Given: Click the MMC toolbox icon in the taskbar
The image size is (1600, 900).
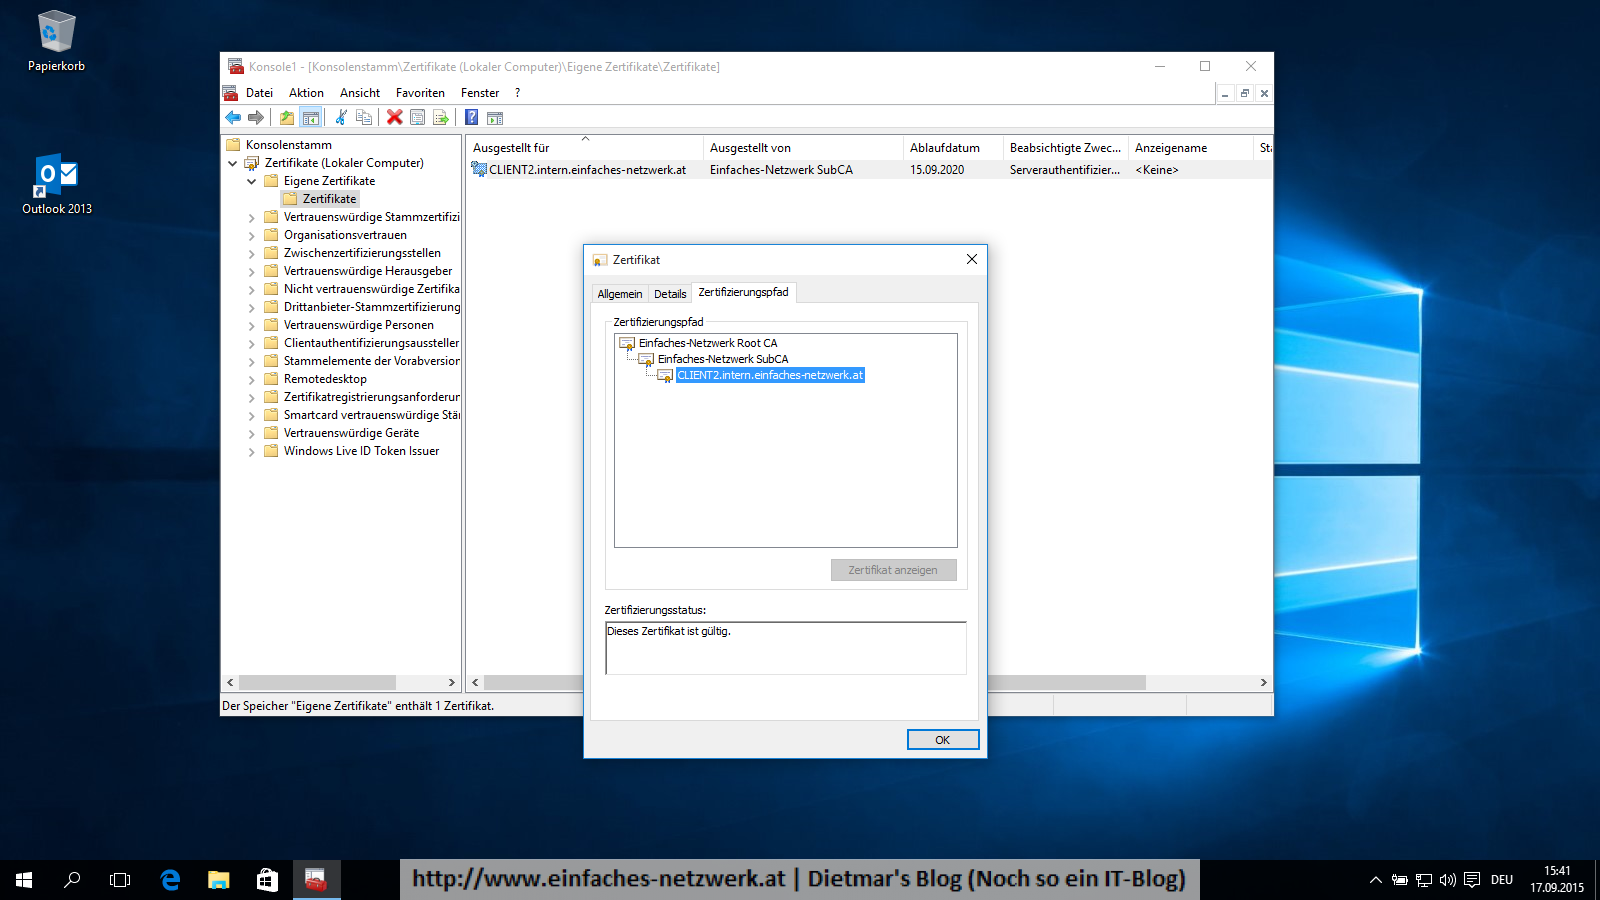Looking at the screenshot, I should click(316, 880).
